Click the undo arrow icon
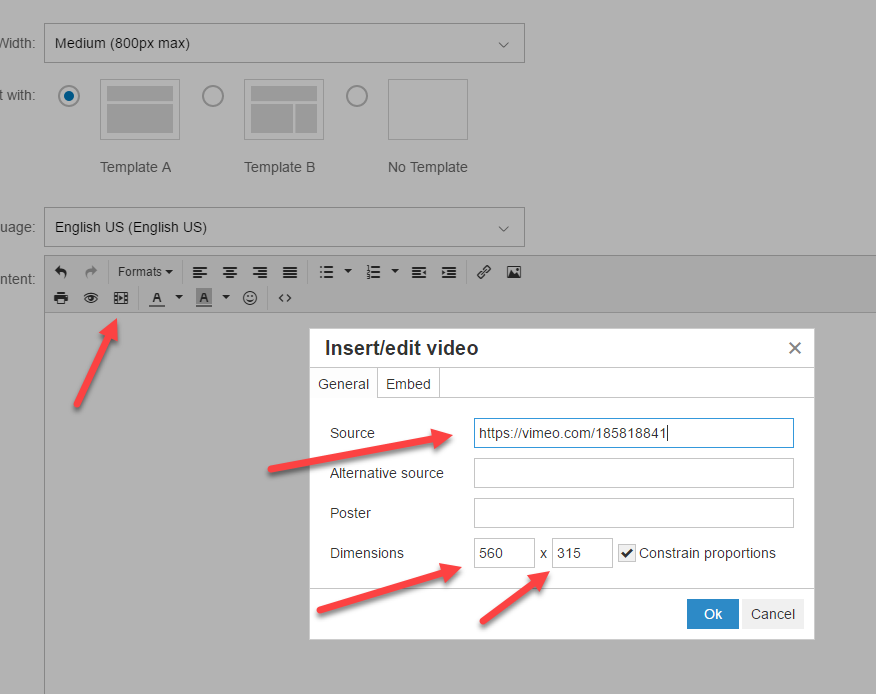This screenshot has height=694, width=876. click(x=61, y=272)
